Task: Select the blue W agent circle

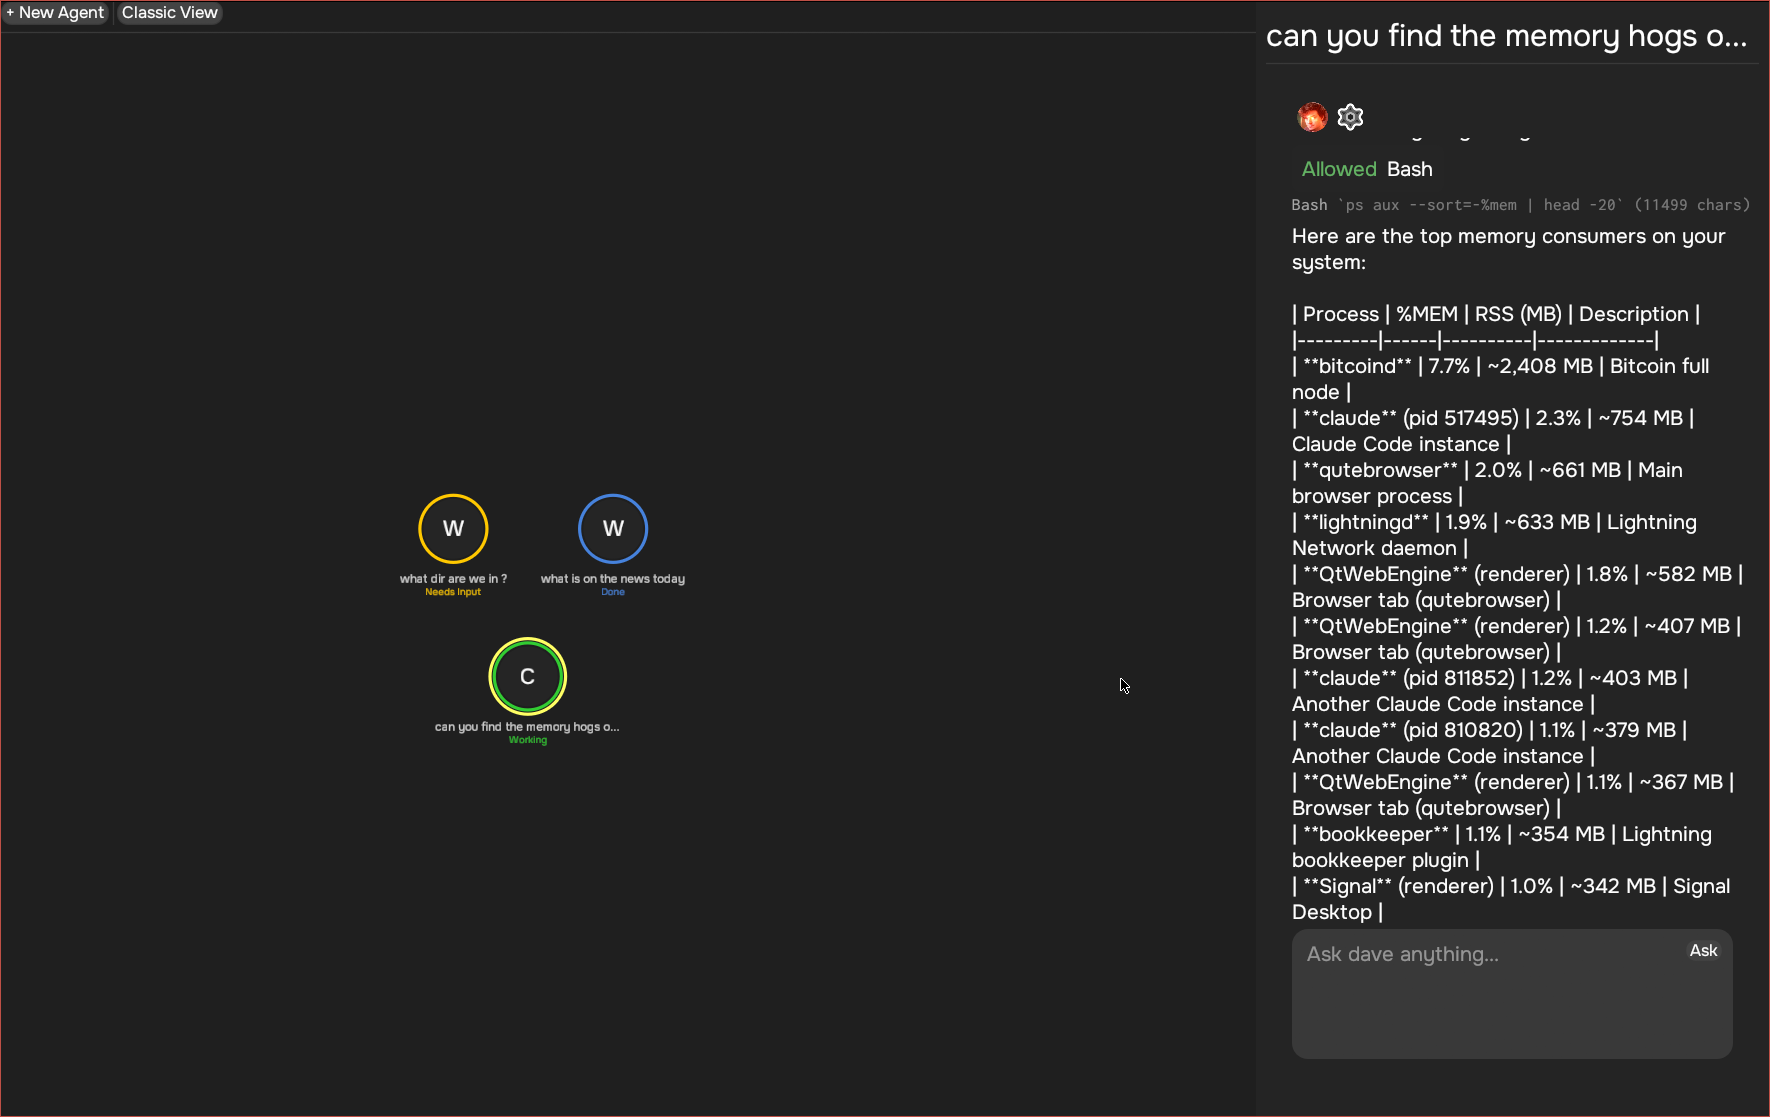Action: click(x=613, y=529)
